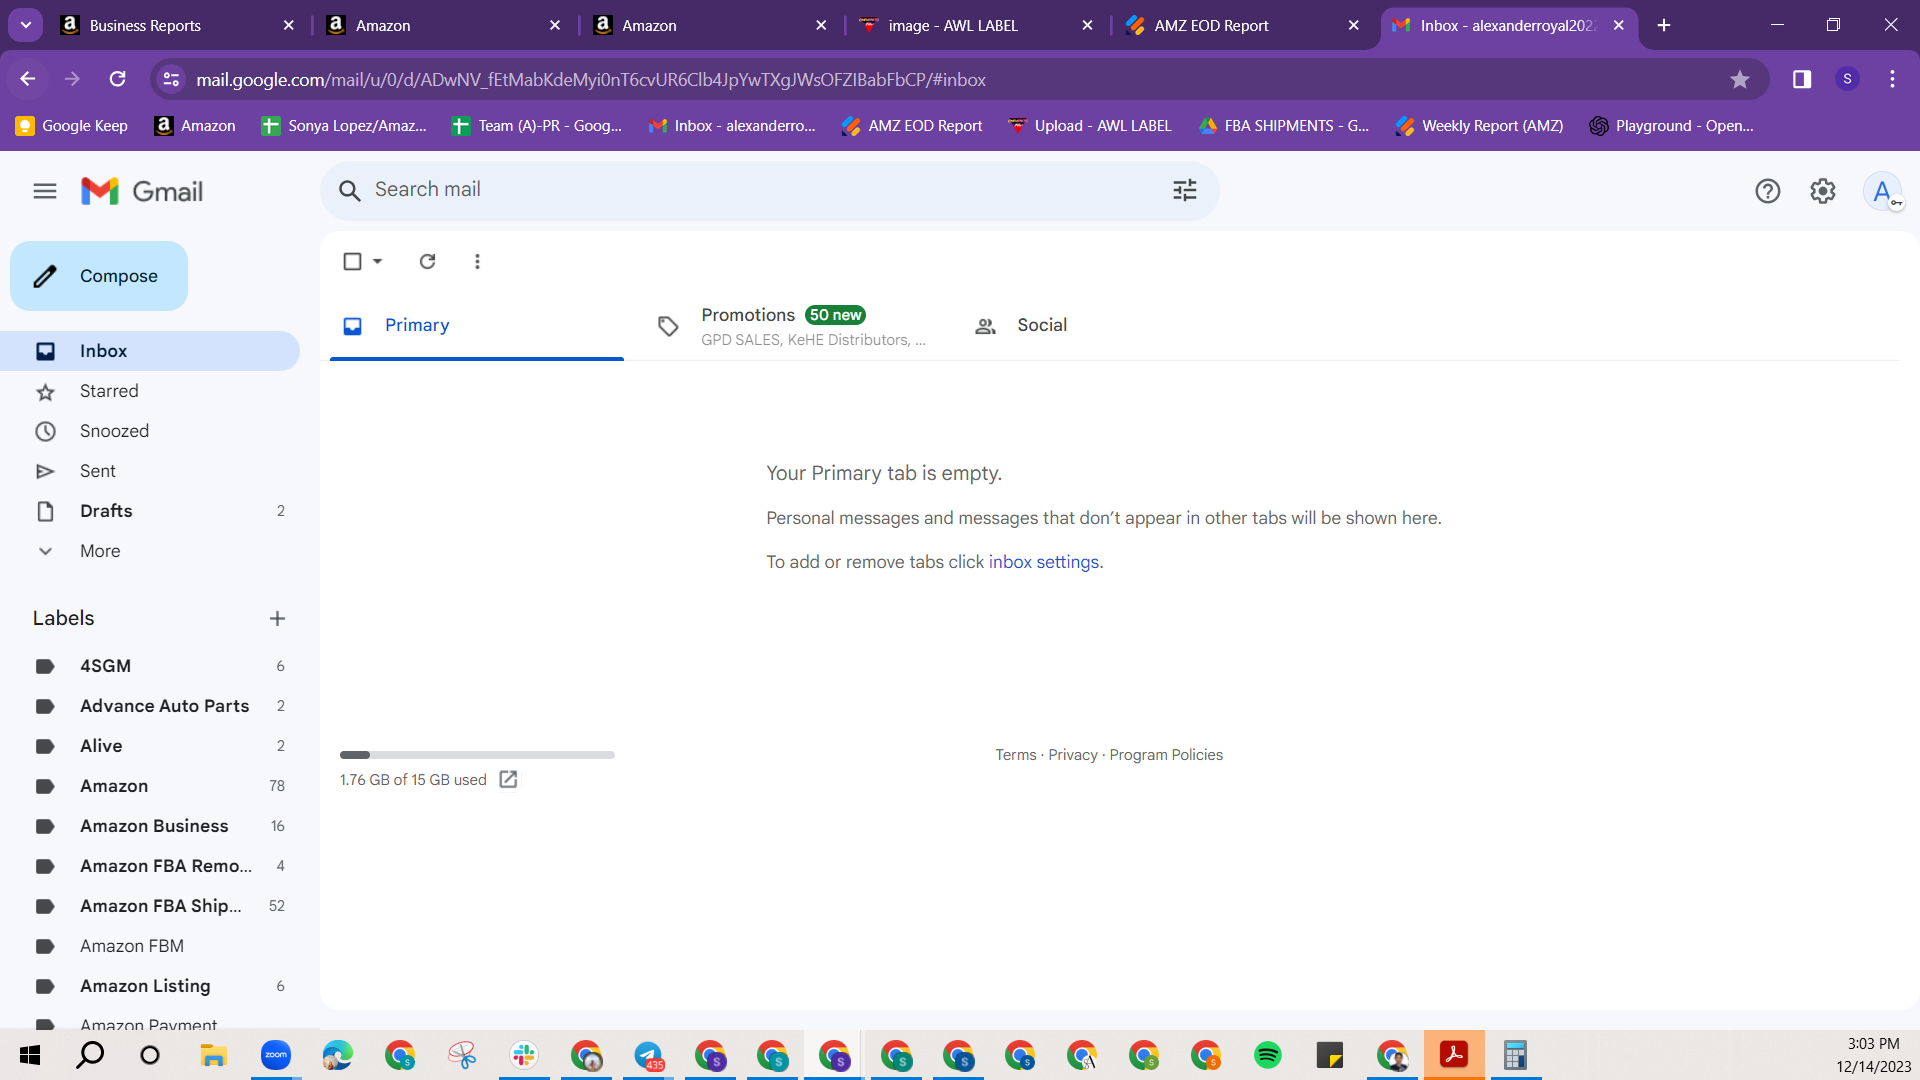Open a new browser tab
This screenshot has height=1080, width=1920.
pos(1664,25)
